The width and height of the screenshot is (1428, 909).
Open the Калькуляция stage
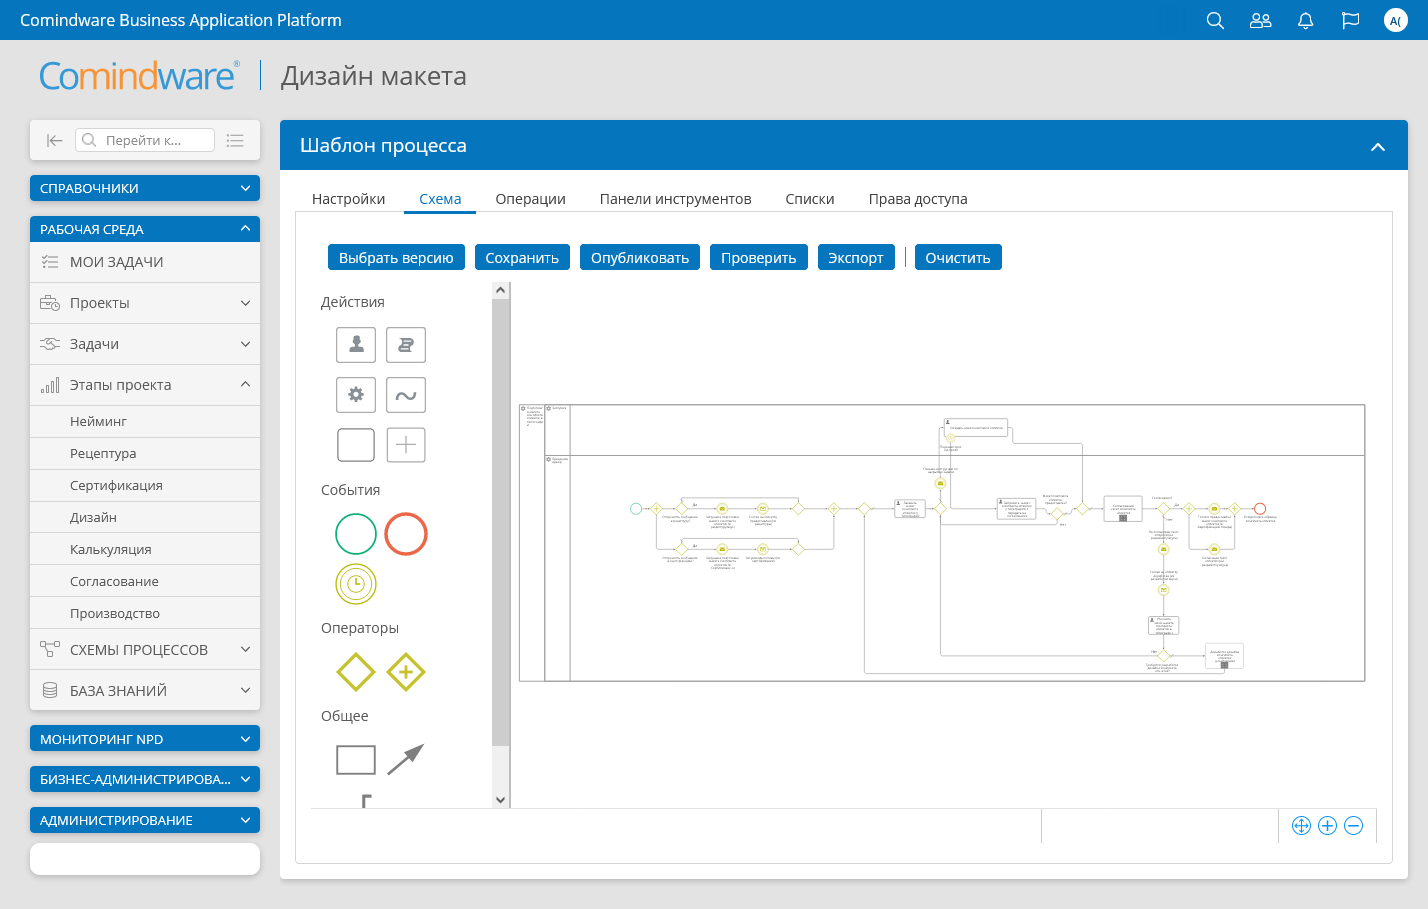(145, 549)
